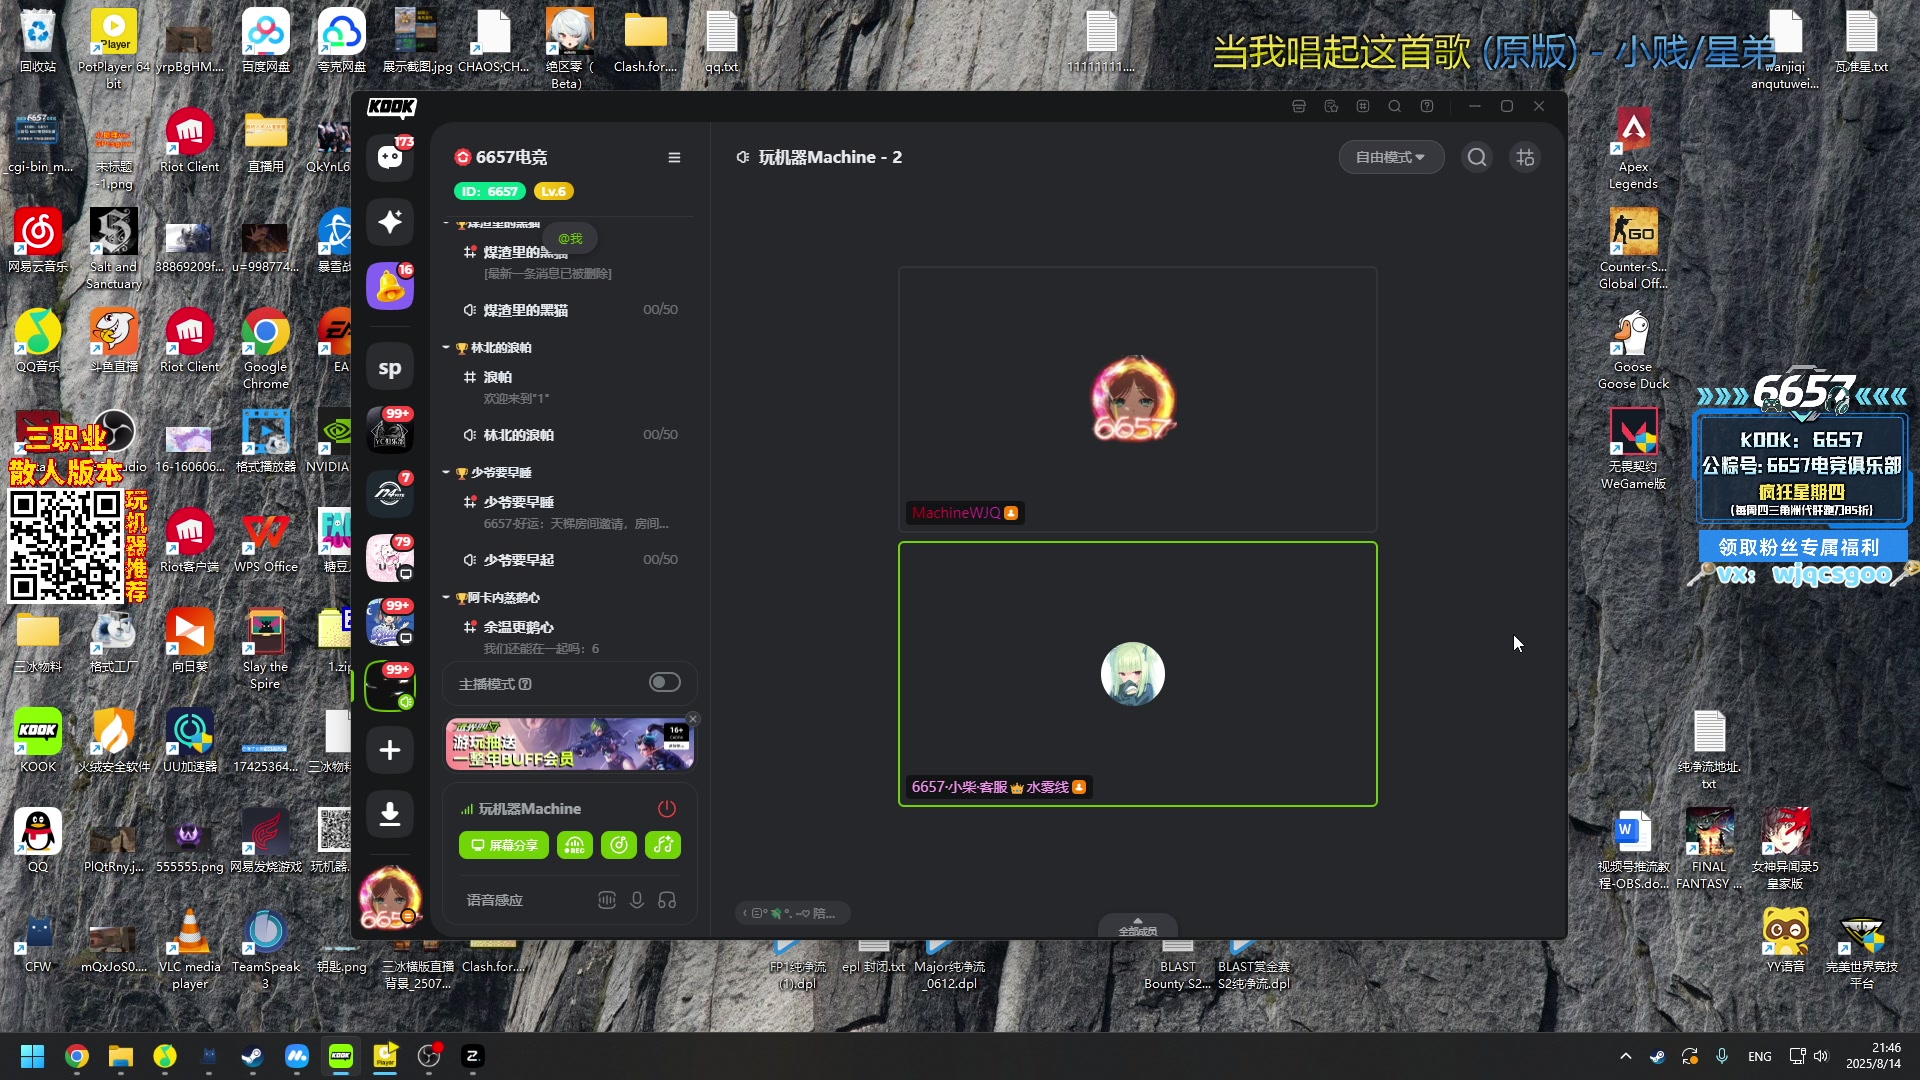Click the ENG language indicator in tray
Viewport: 1920px width, 1080px height.
click(1759, 1056)
